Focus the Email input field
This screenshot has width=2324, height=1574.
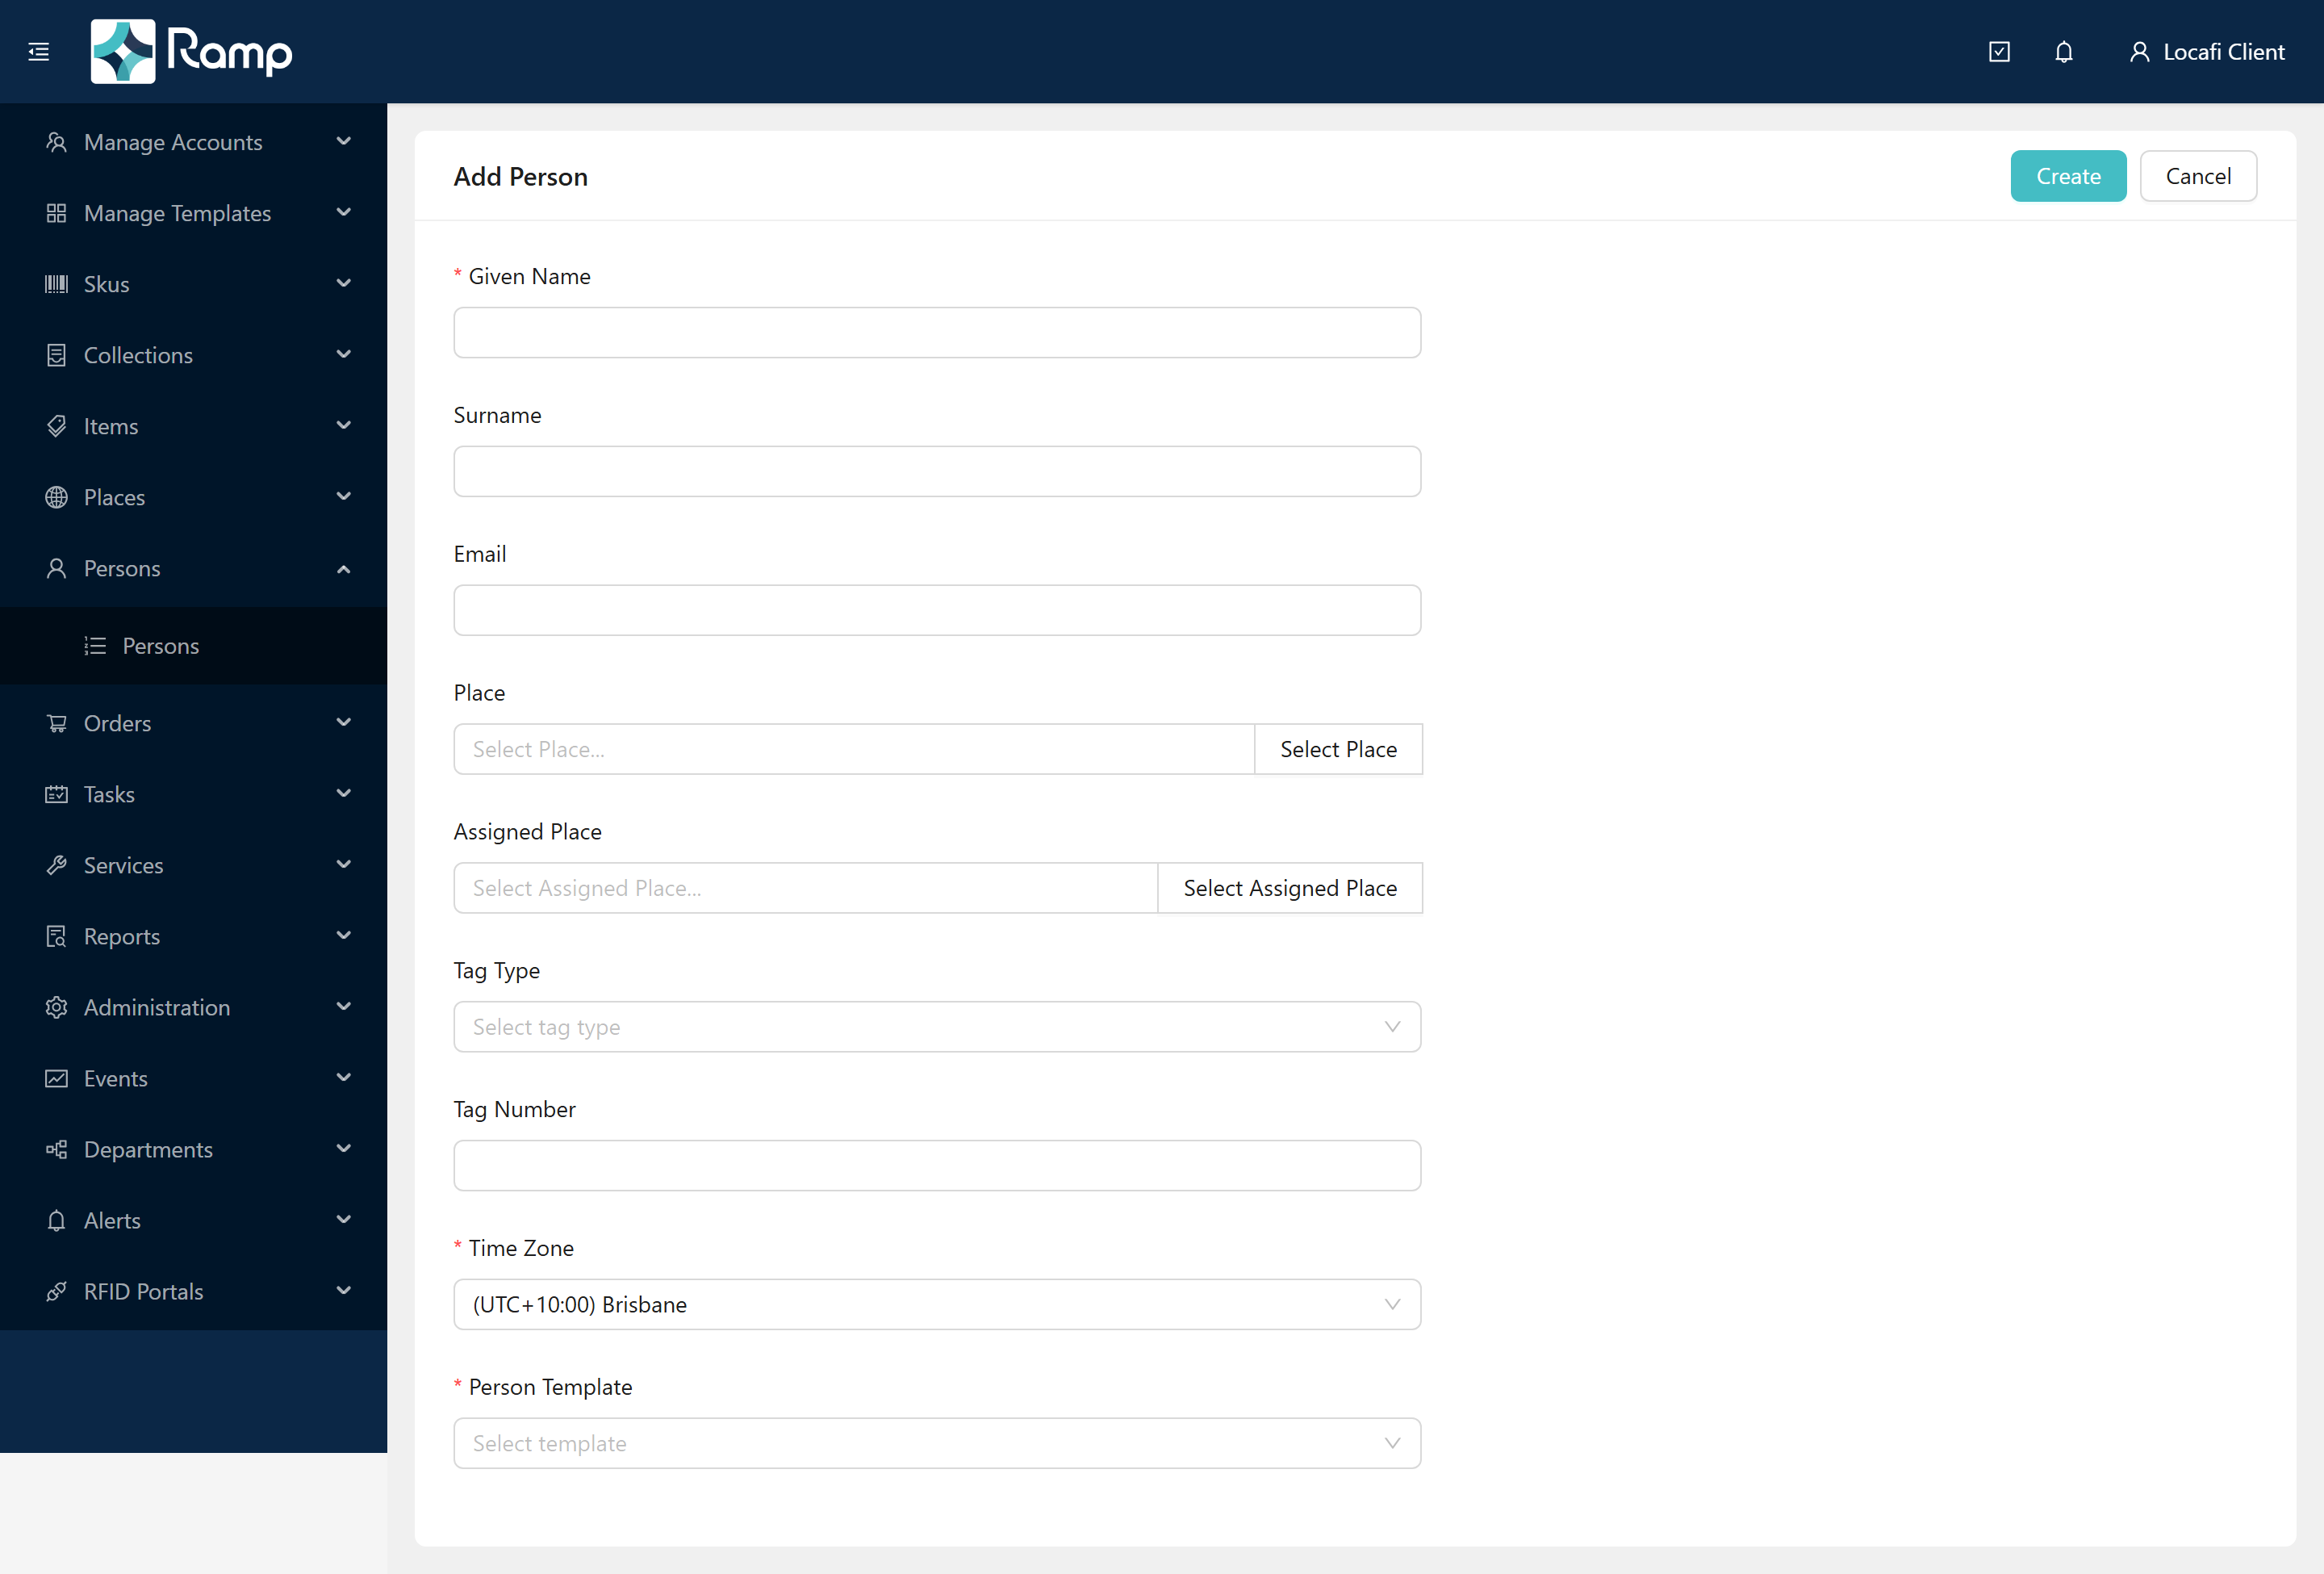click(937, 610)
